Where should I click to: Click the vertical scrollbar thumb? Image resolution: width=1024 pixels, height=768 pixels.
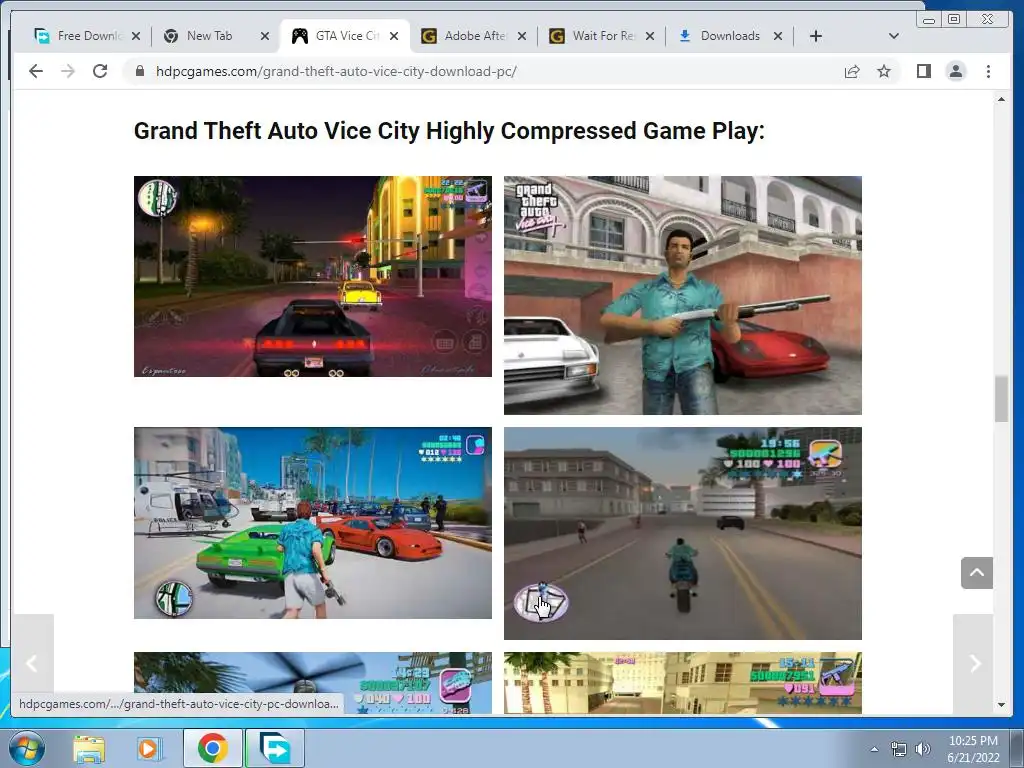[1001, 399]
